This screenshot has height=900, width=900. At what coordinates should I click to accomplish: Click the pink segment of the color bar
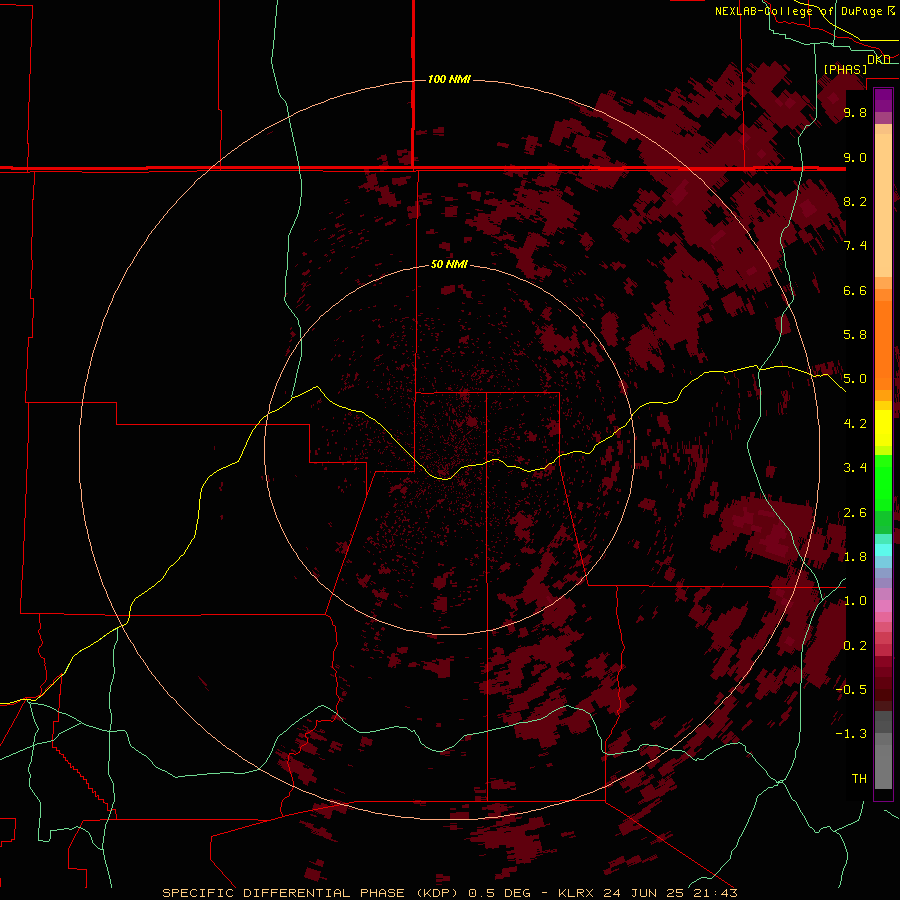click(883, 606)
